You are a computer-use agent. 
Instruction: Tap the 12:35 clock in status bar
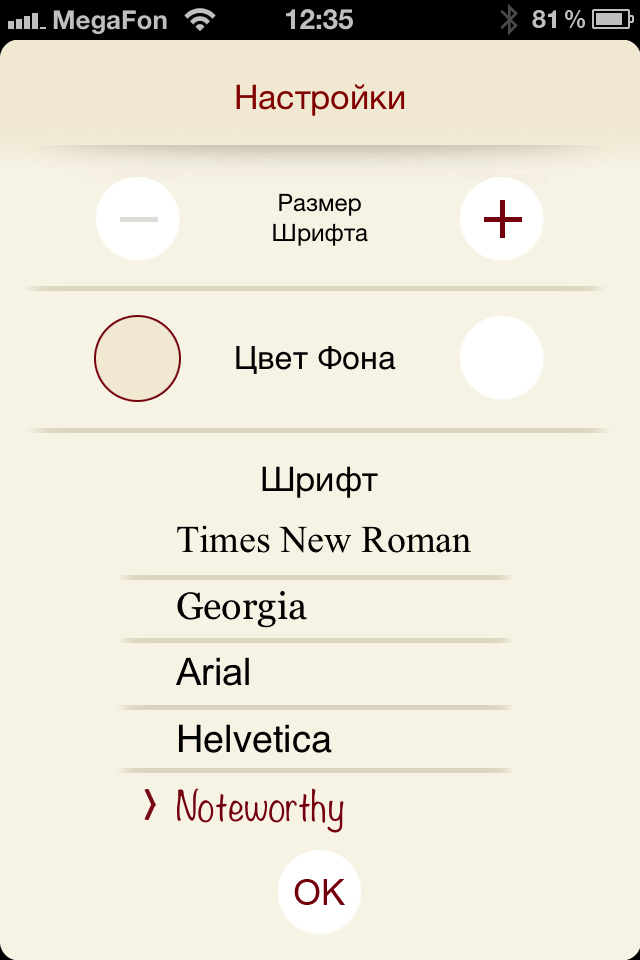319,20
